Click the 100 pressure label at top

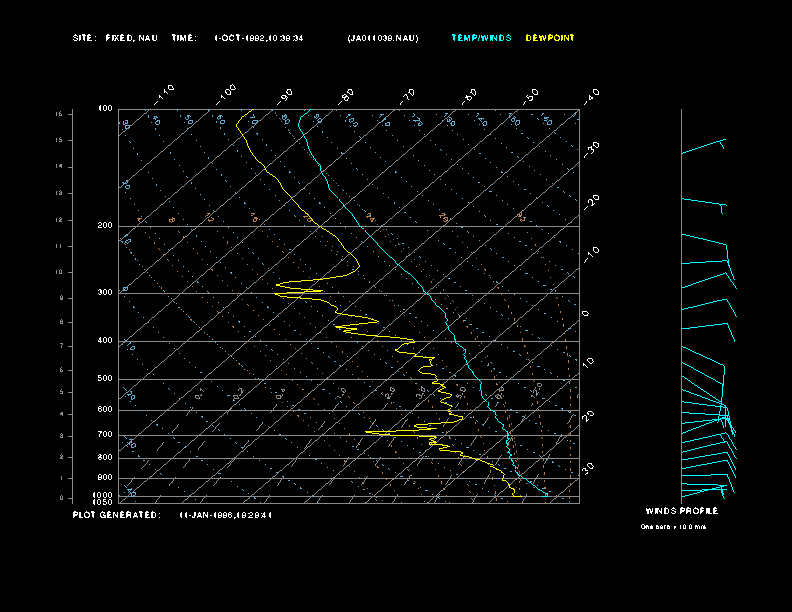click(x=105, y=108)
